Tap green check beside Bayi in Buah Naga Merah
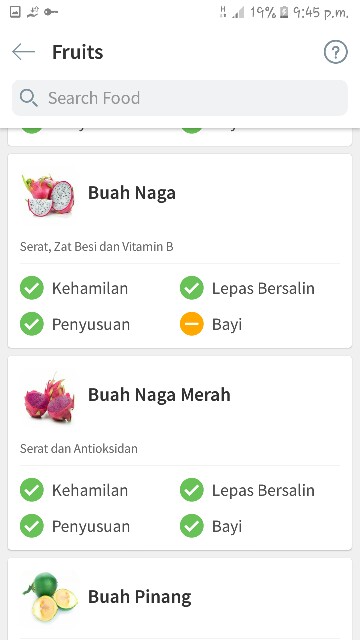The height and width of the screenshot is (640, 360). point(191,526)
